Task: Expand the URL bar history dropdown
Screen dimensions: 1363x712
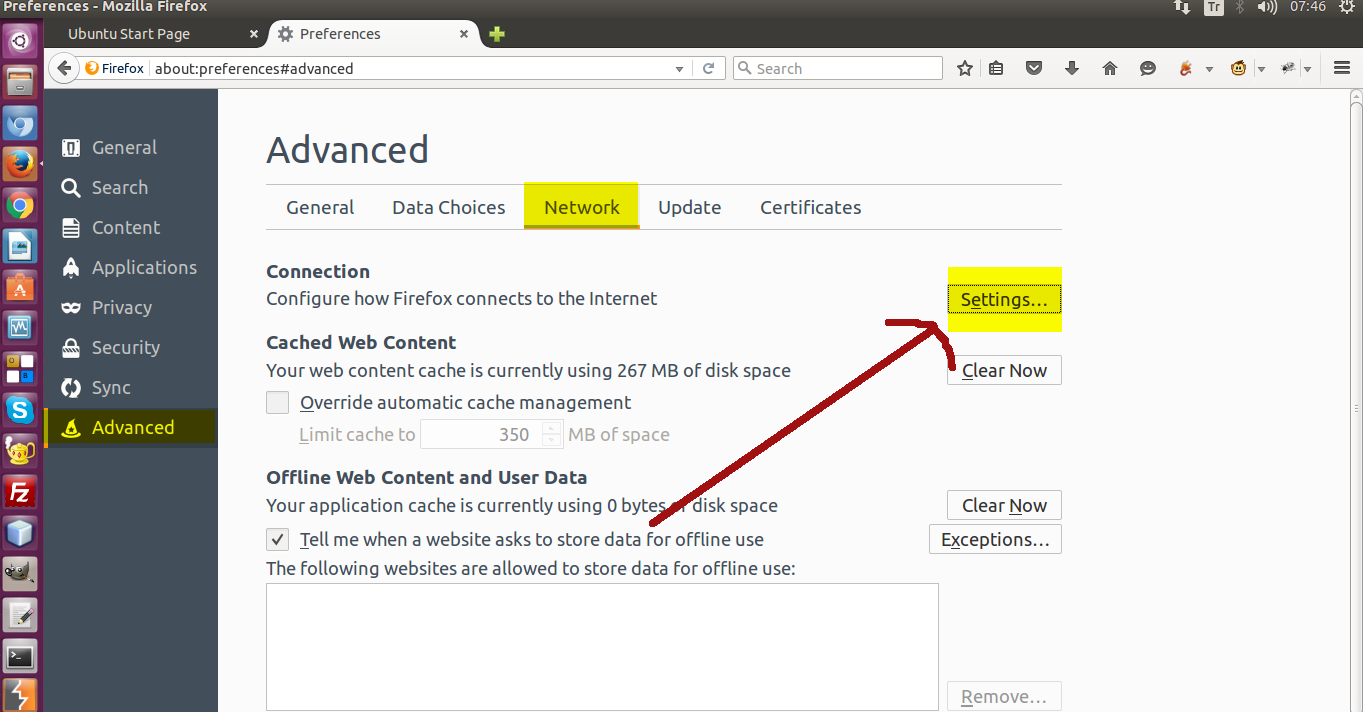Action: (x=680, y=69)
